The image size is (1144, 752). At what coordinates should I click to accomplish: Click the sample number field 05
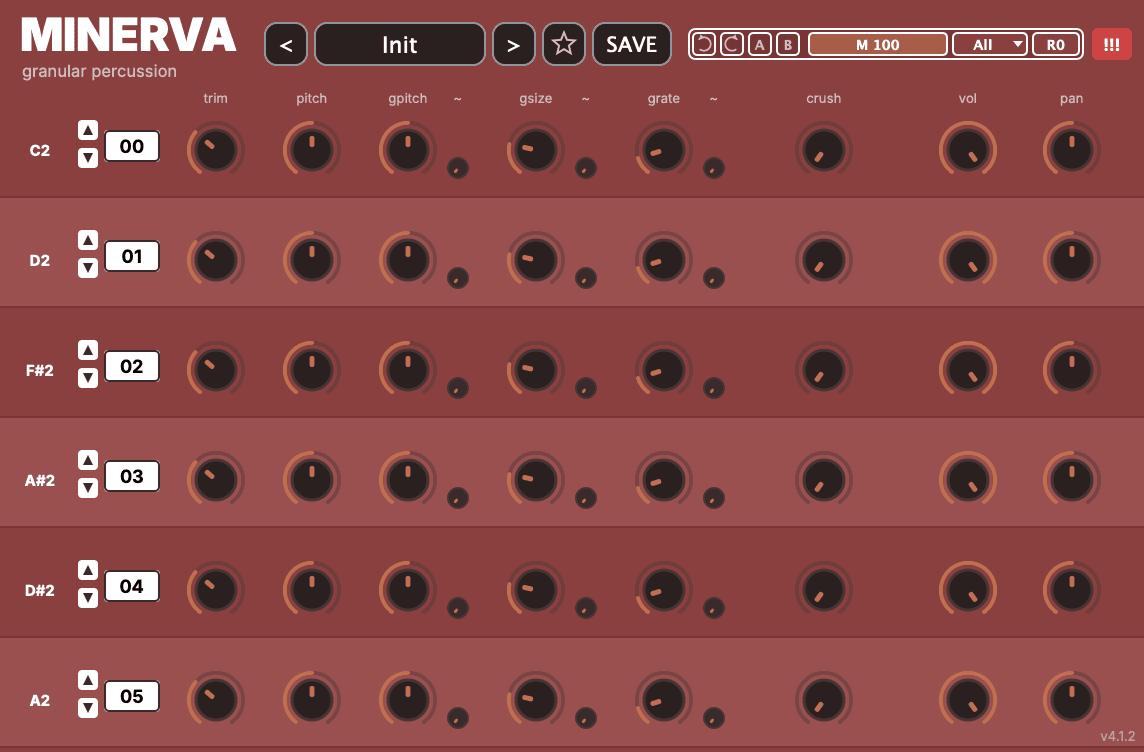point(132,697)
